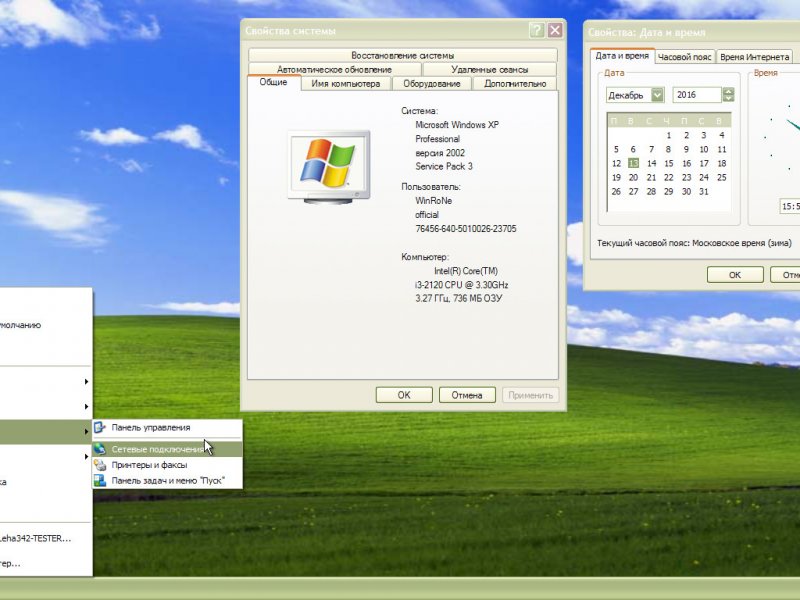Pick day 16 in the calendar grid
This screenshot has height=600, width=800.
pos(686,163)
